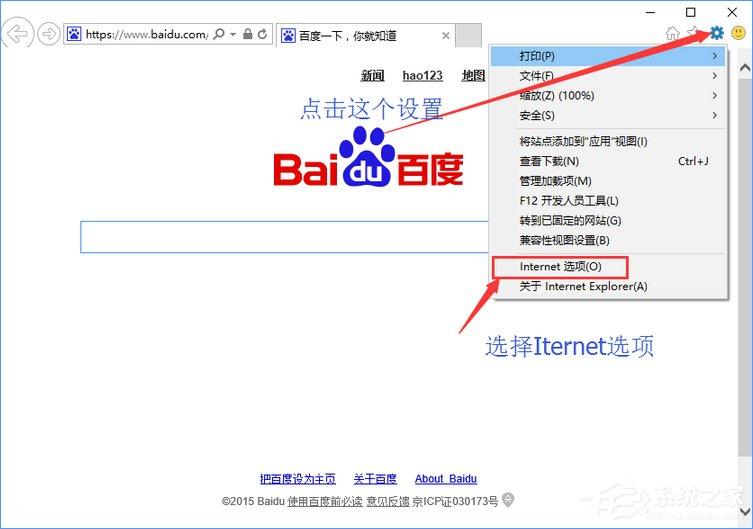Open the address bar dropdown arrow
Viewport: 753px width, 529px height.
[233, 34]
